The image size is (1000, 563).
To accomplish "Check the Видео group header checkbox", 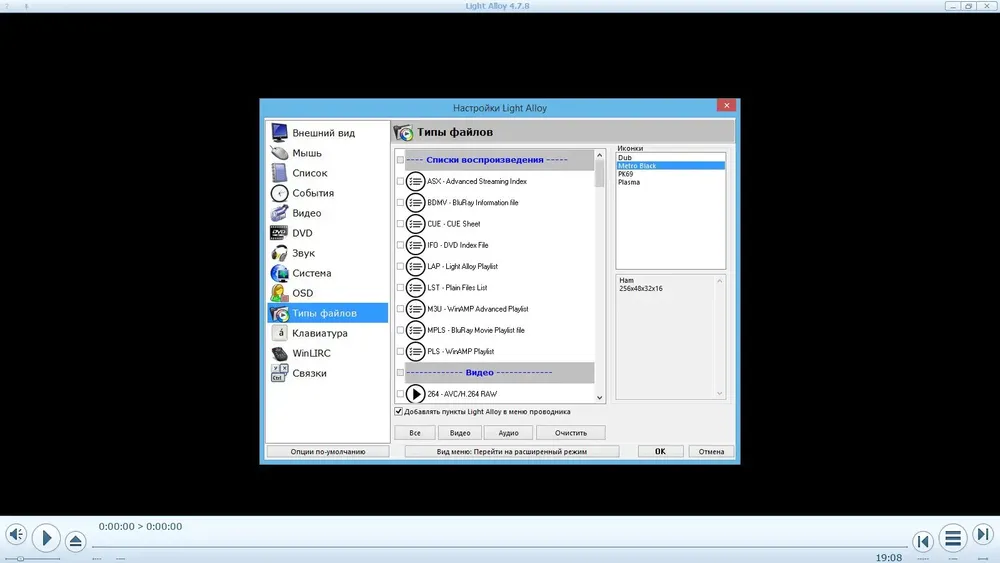I will (400, 372).
